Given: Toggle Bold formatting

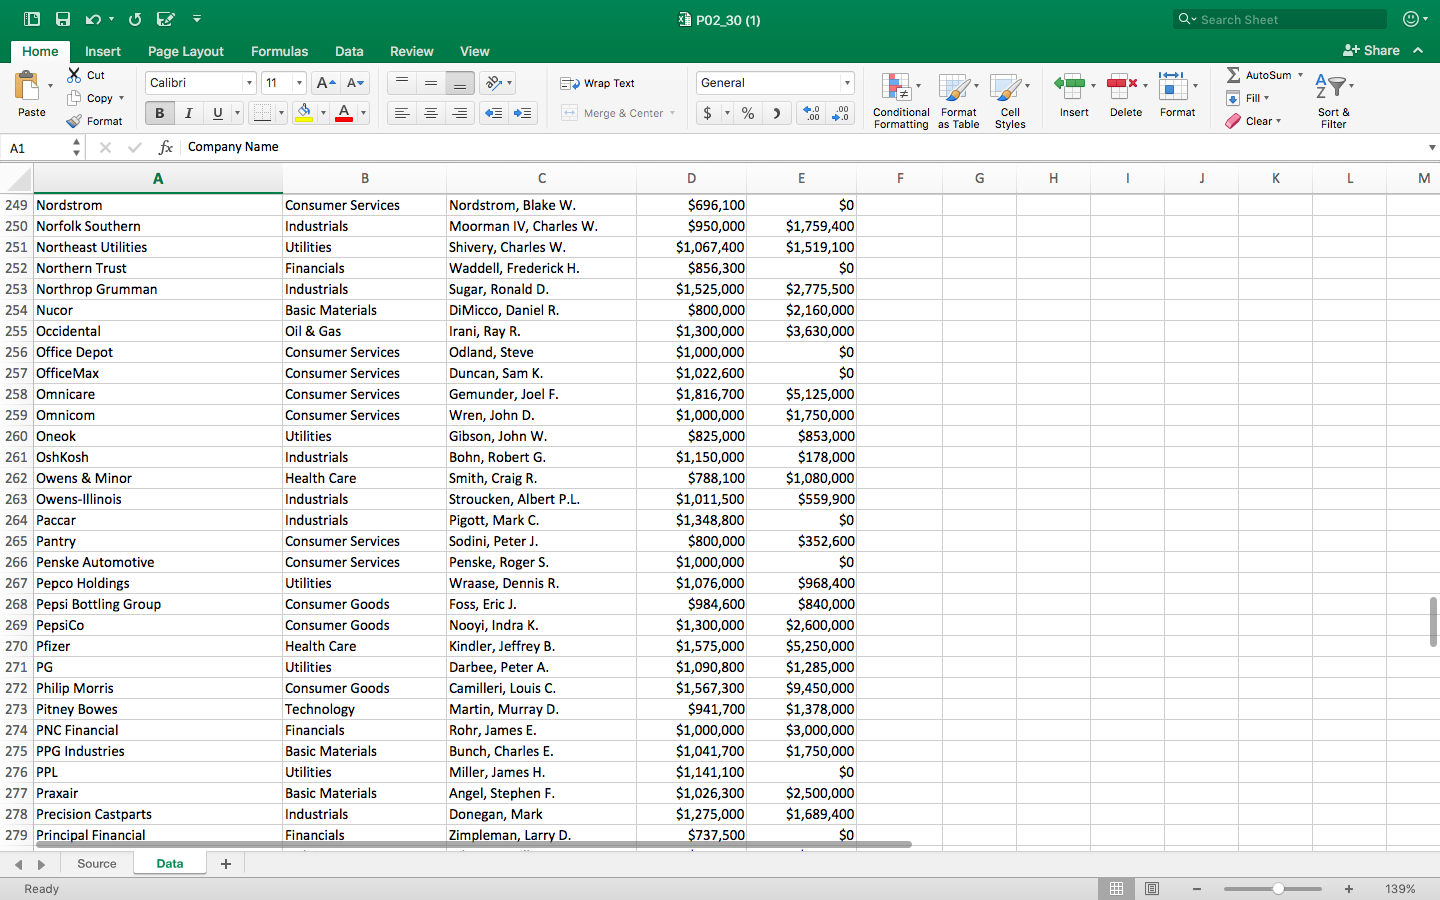Looking at the screenshot, I should [x=159, y=113].
